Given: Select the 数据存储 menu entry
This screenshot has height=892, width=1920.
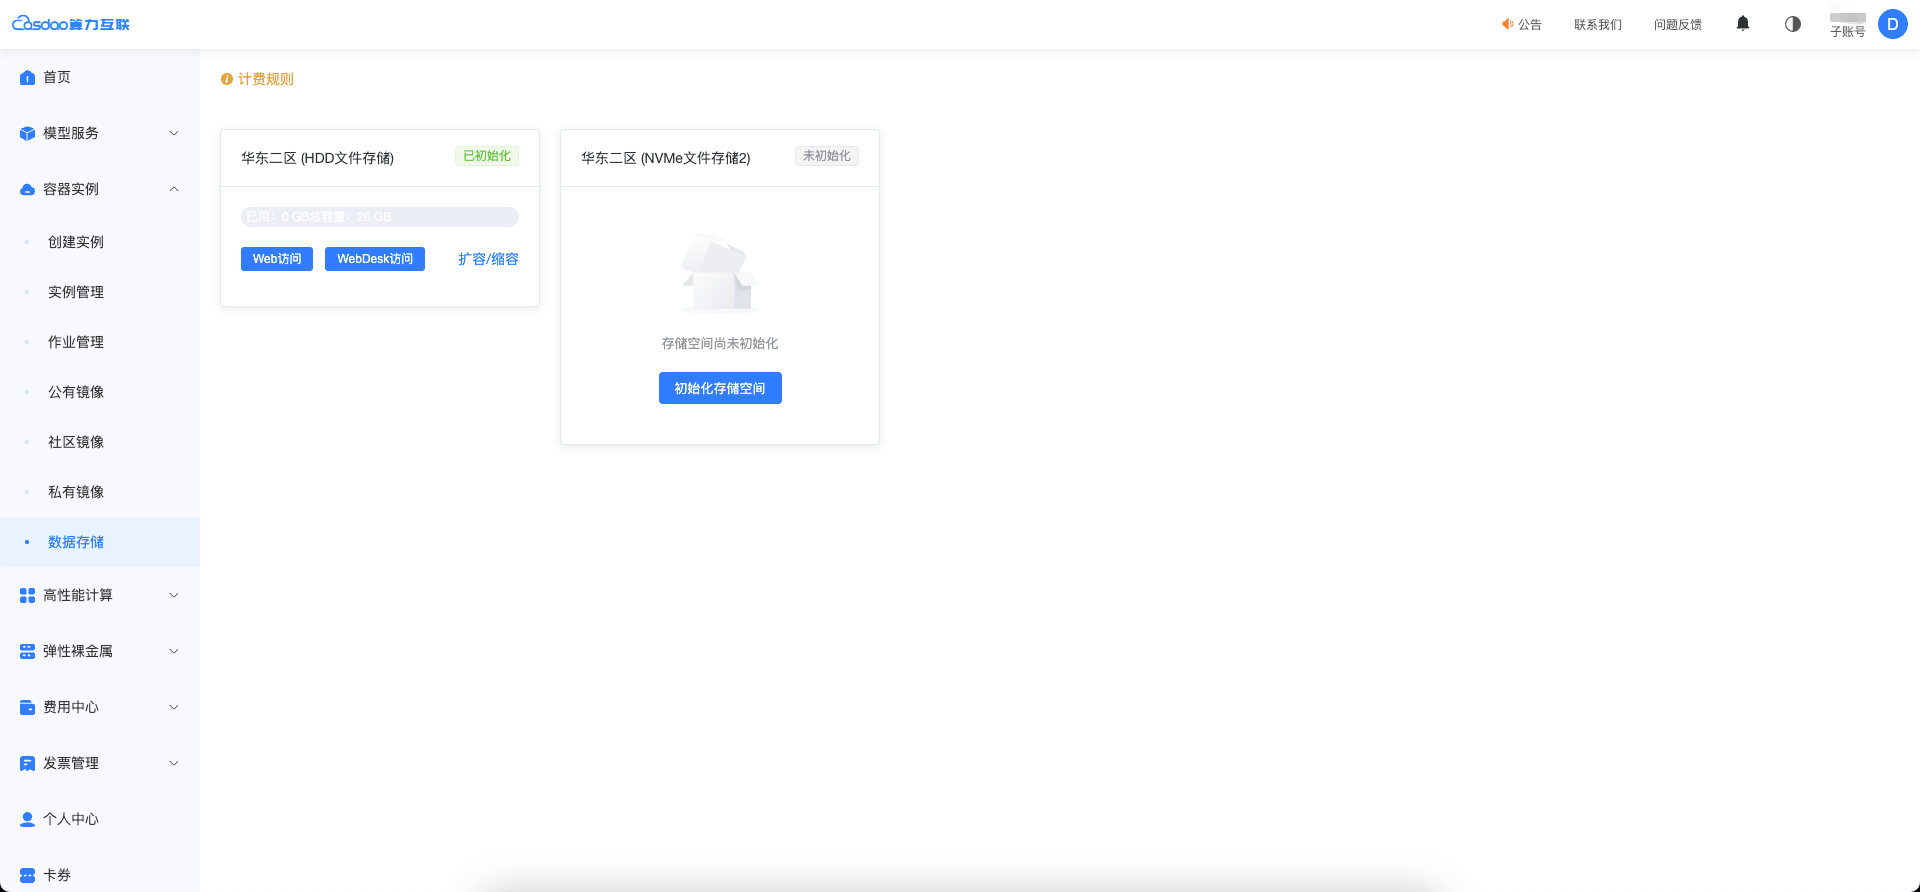Looking at the screenshot, I should click(100, 542).
